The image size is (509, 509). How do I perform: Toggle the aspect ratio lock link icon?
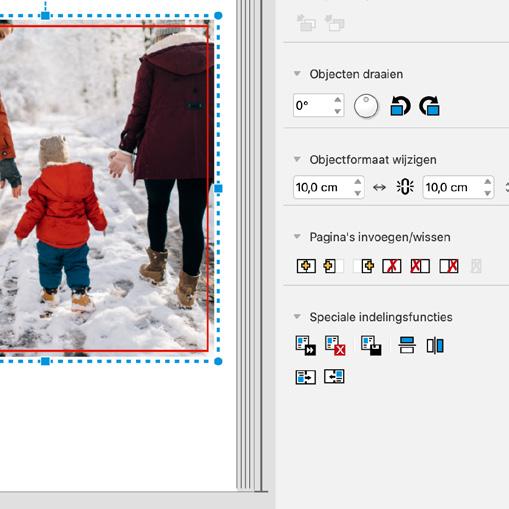coord(405,187)
